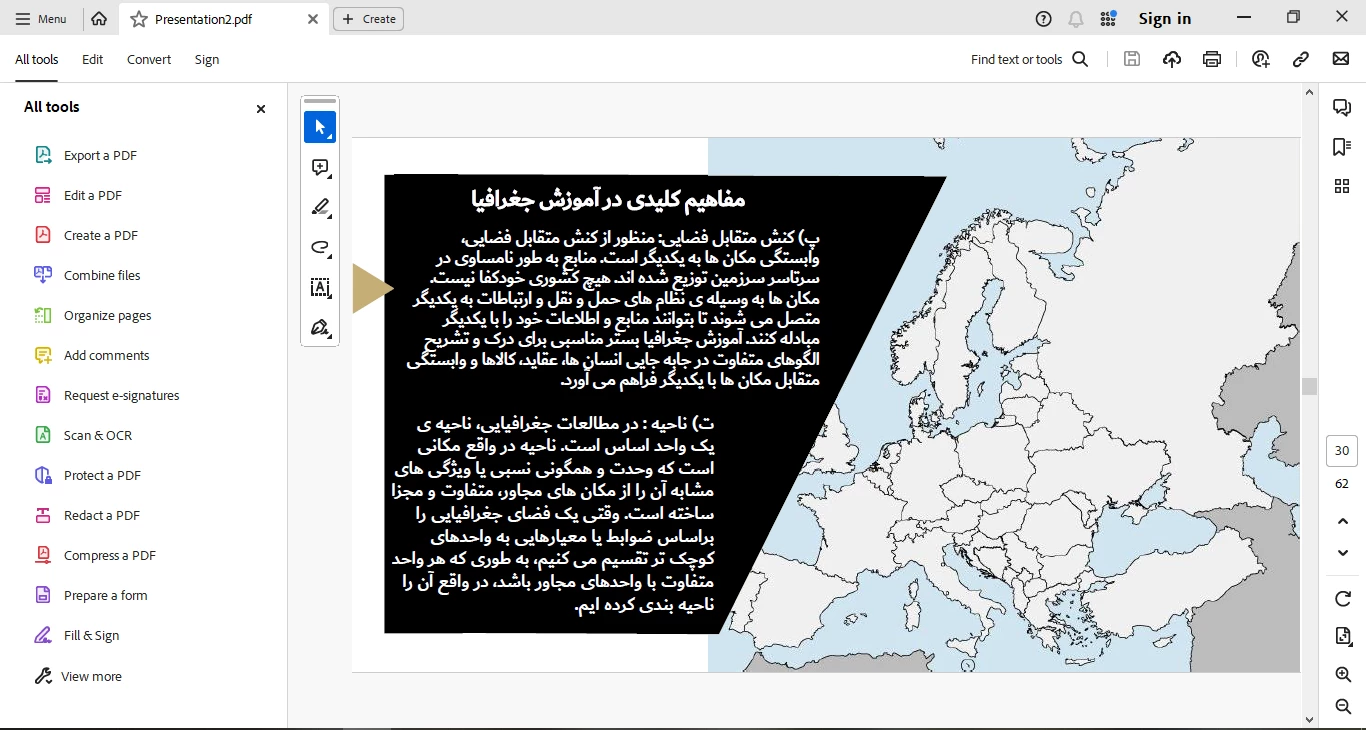
Task: Go to previous page with up chevron
Action: click(x=1343, y=521)
